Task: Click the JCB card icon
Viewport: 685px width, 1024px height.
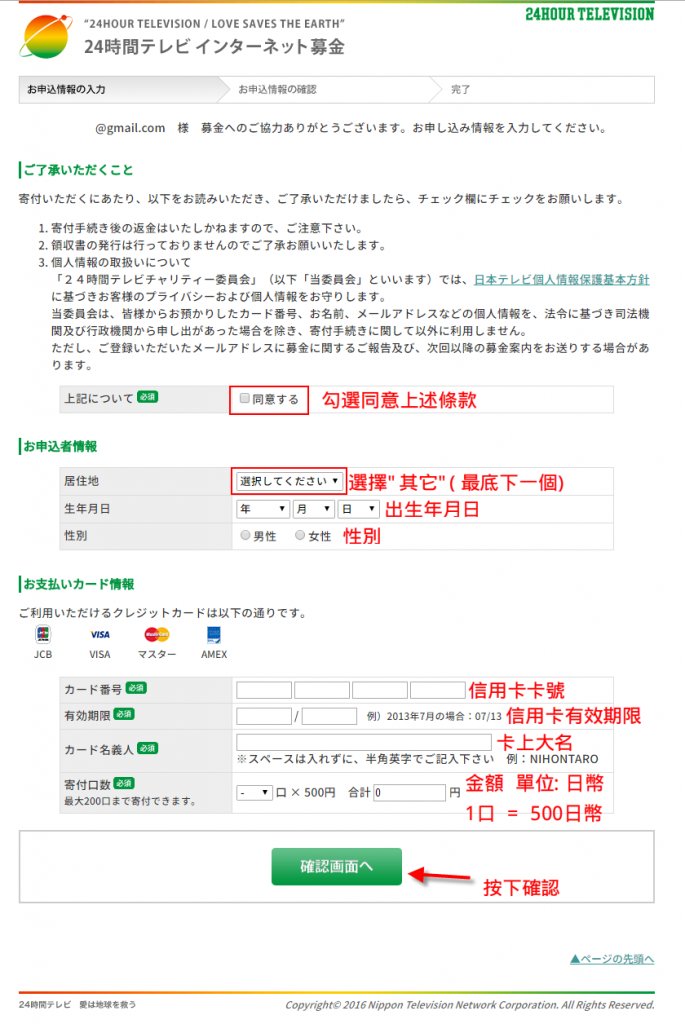Action: [x=43, y=634]
